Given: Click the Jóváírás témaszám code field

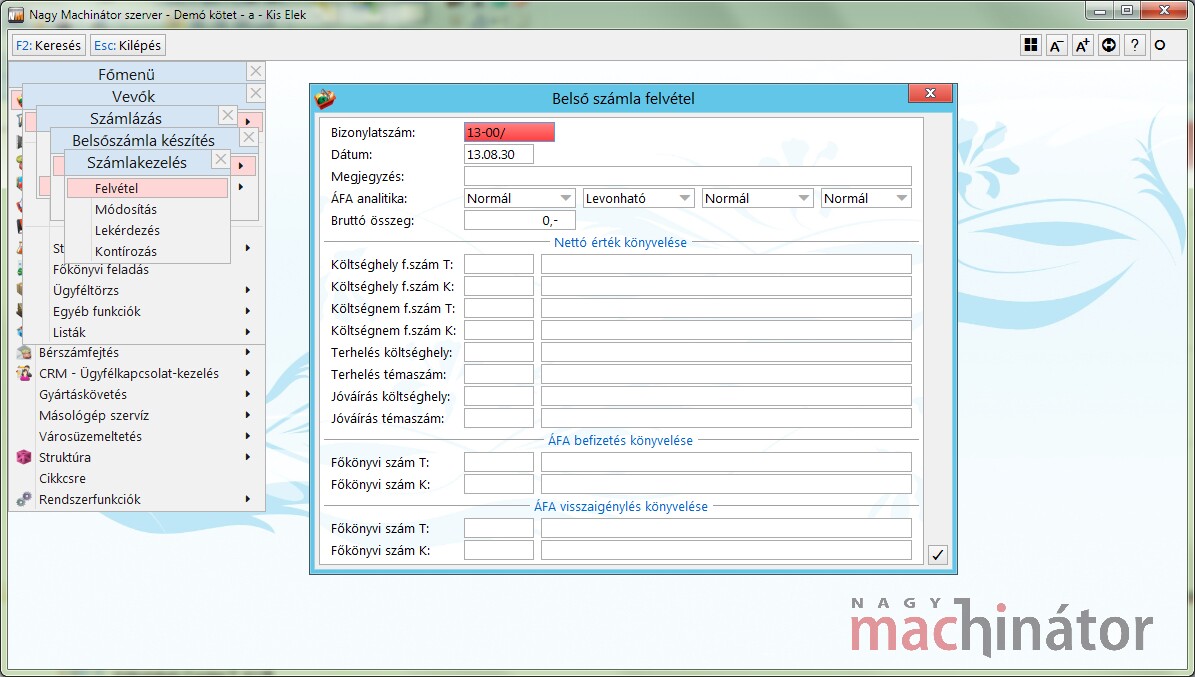Looking at the screenshot, I should 498,418.
